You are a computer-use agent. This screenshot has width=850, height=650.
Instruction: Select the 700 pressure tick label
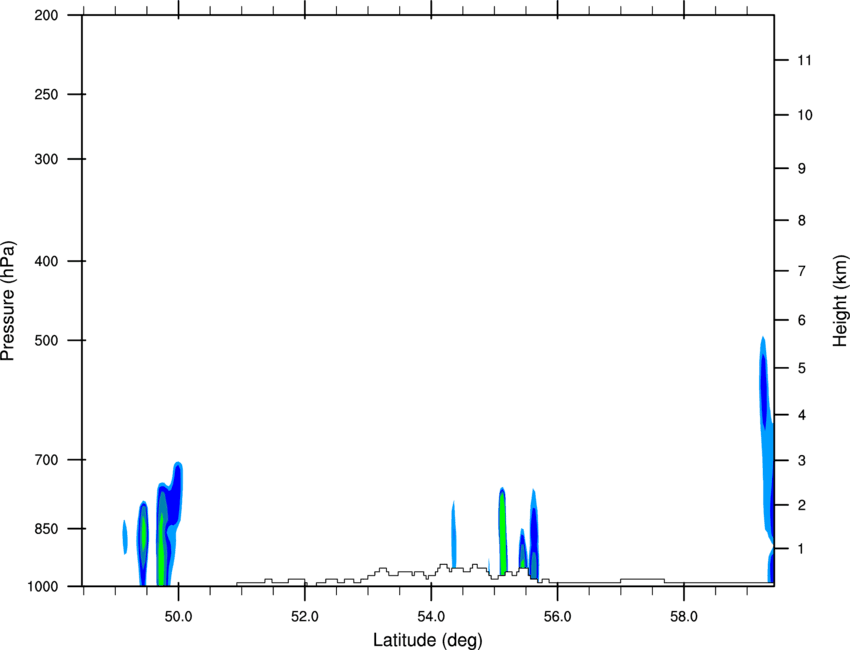[46, 459]
